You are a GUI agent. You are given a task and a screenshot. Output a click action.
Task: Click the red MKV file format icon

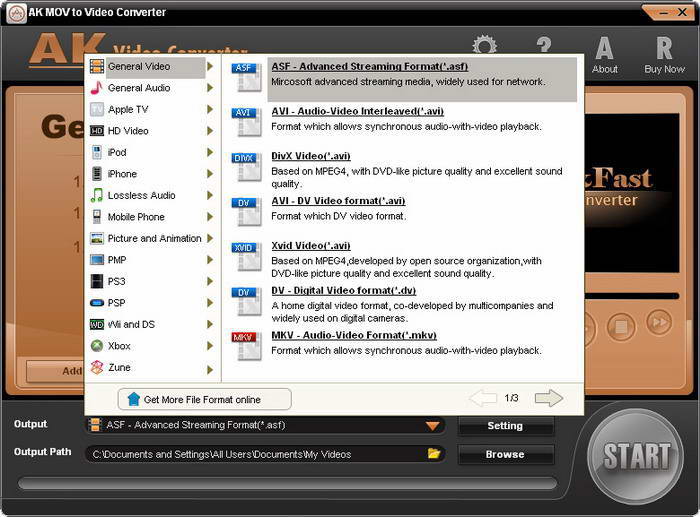click(x=246, y=346)
